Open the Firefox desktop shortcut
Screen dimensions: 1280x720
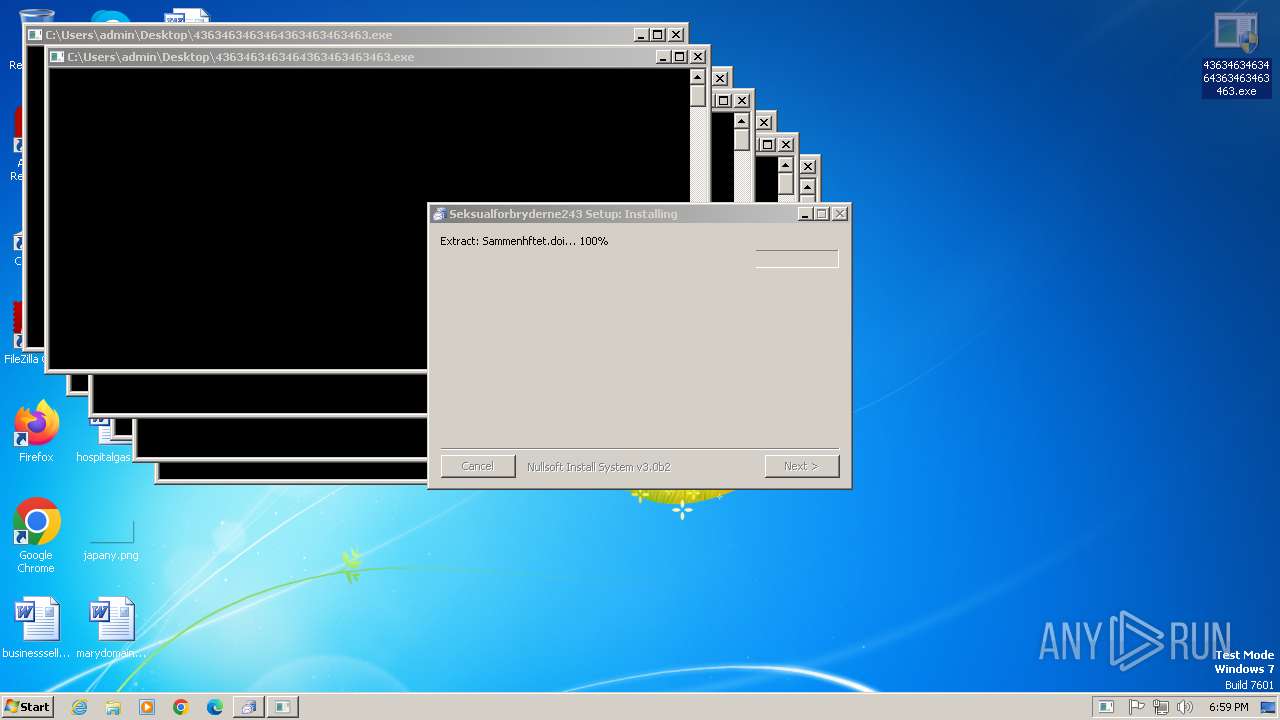tap(36, 432)
